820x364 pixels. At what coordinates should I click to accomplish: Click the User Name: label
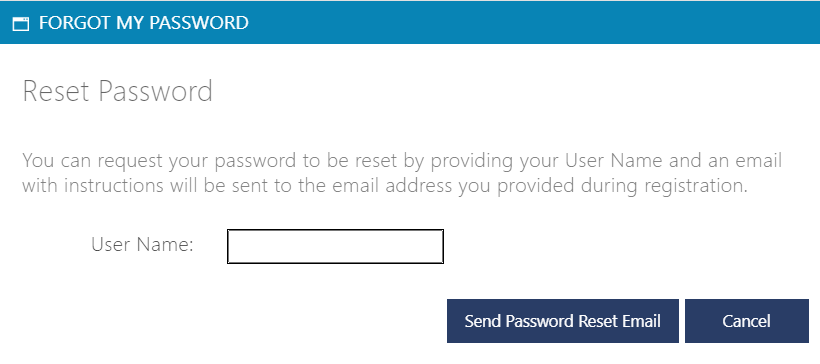[x=142, y=244]
